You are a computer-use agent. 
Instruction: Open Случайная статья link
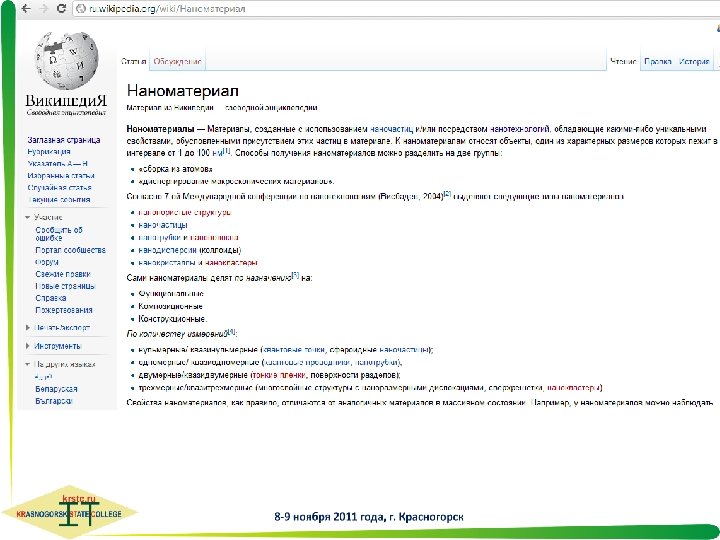pyautogui.click(x=59, y=187)
